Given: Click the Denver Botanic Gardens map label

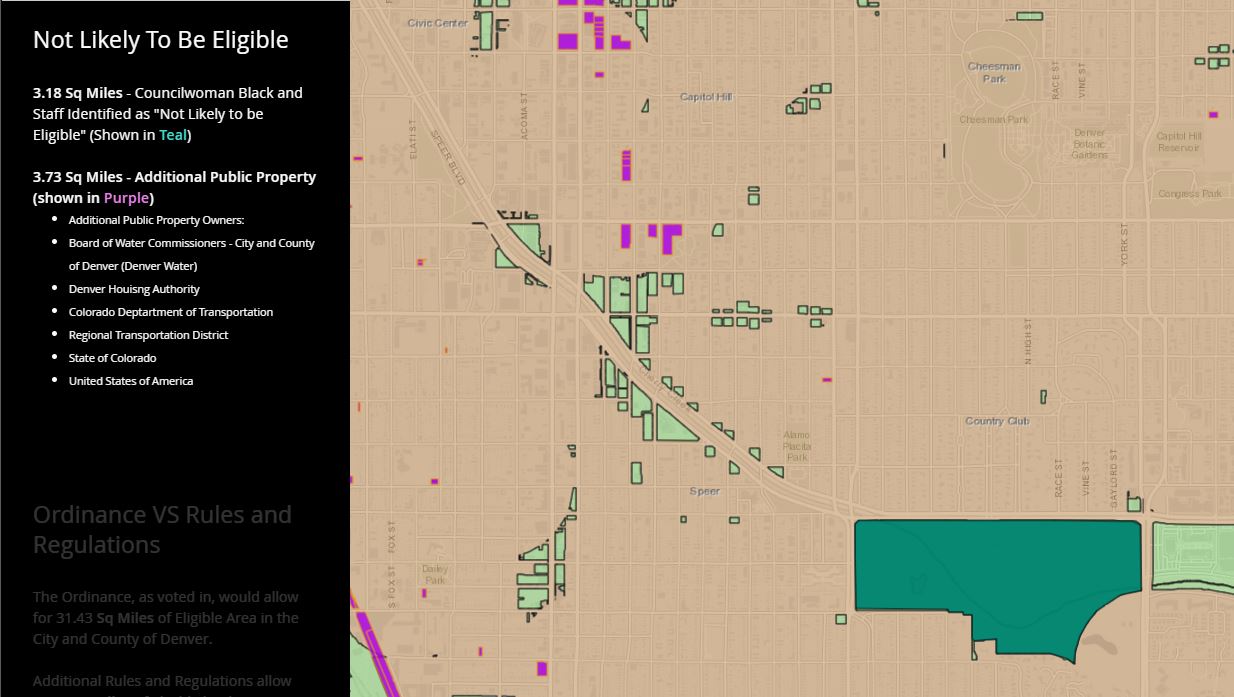Looking at the screenshot, I should pyautogui.click(x=1089, y=144).
